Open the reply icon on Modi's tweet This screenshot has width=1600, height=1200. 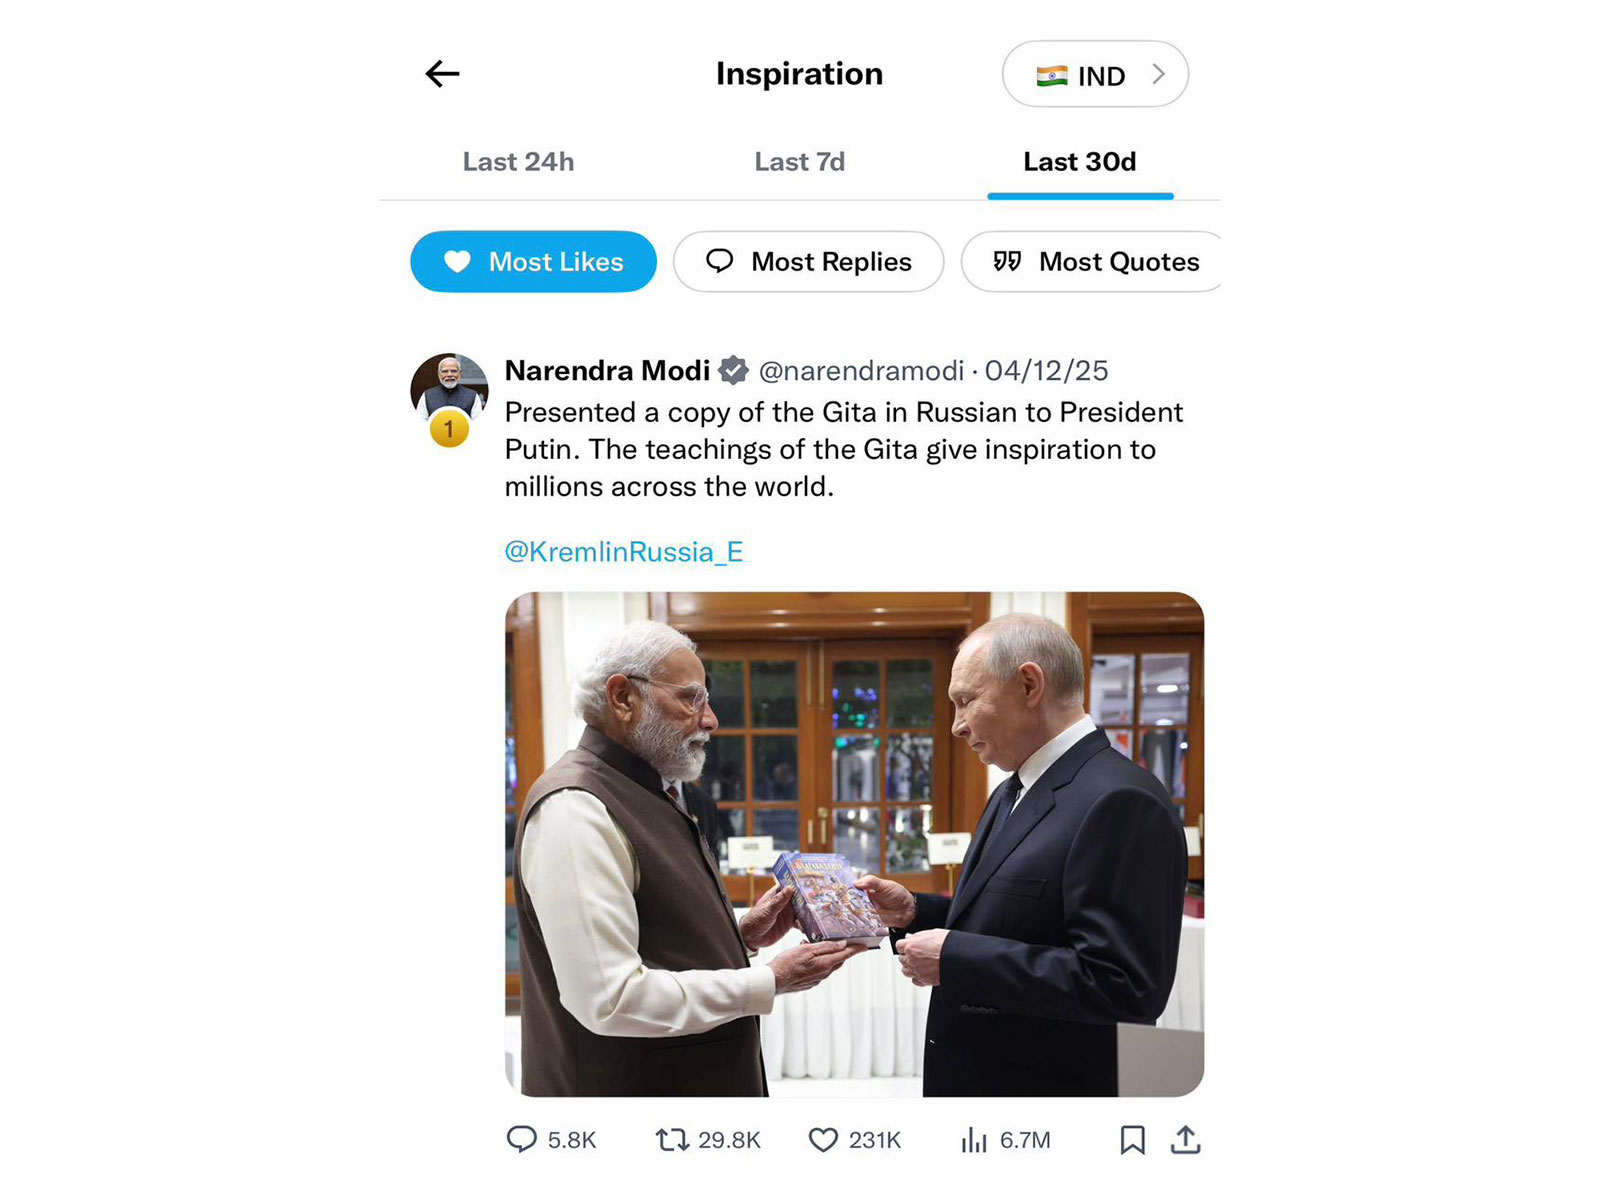(x=523, y=1139)
